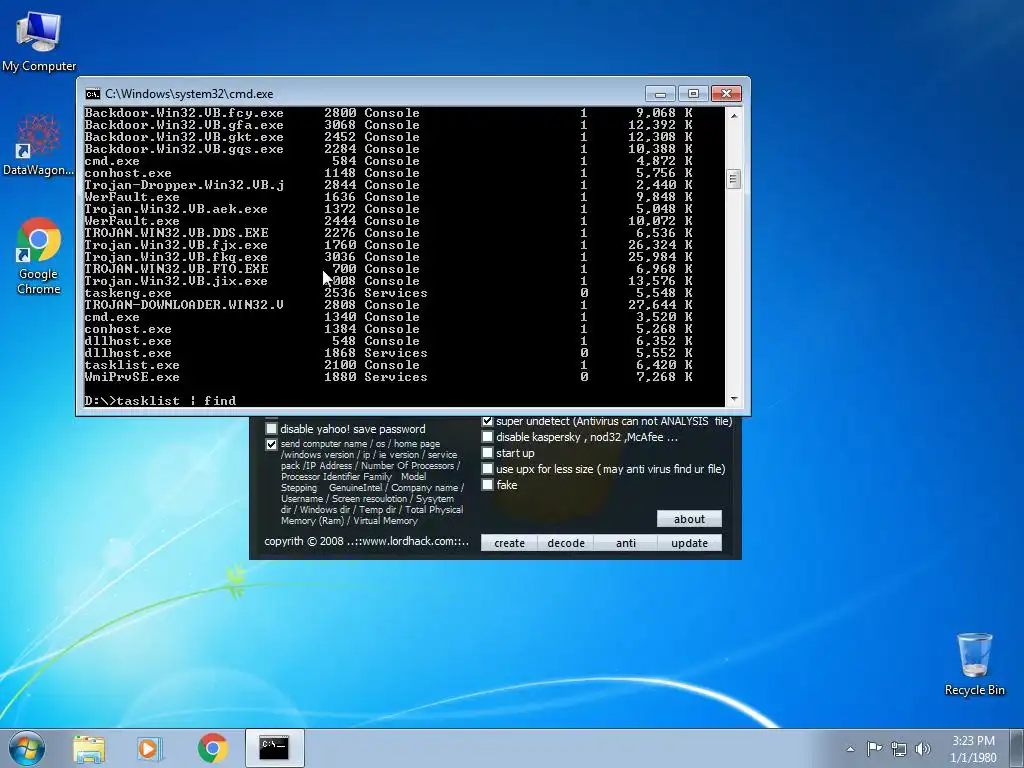Image resolution: width=1024 pixels, height=768 pixels.
Task: Toggle the fake checkbox
Action: [x=487, y=485]
